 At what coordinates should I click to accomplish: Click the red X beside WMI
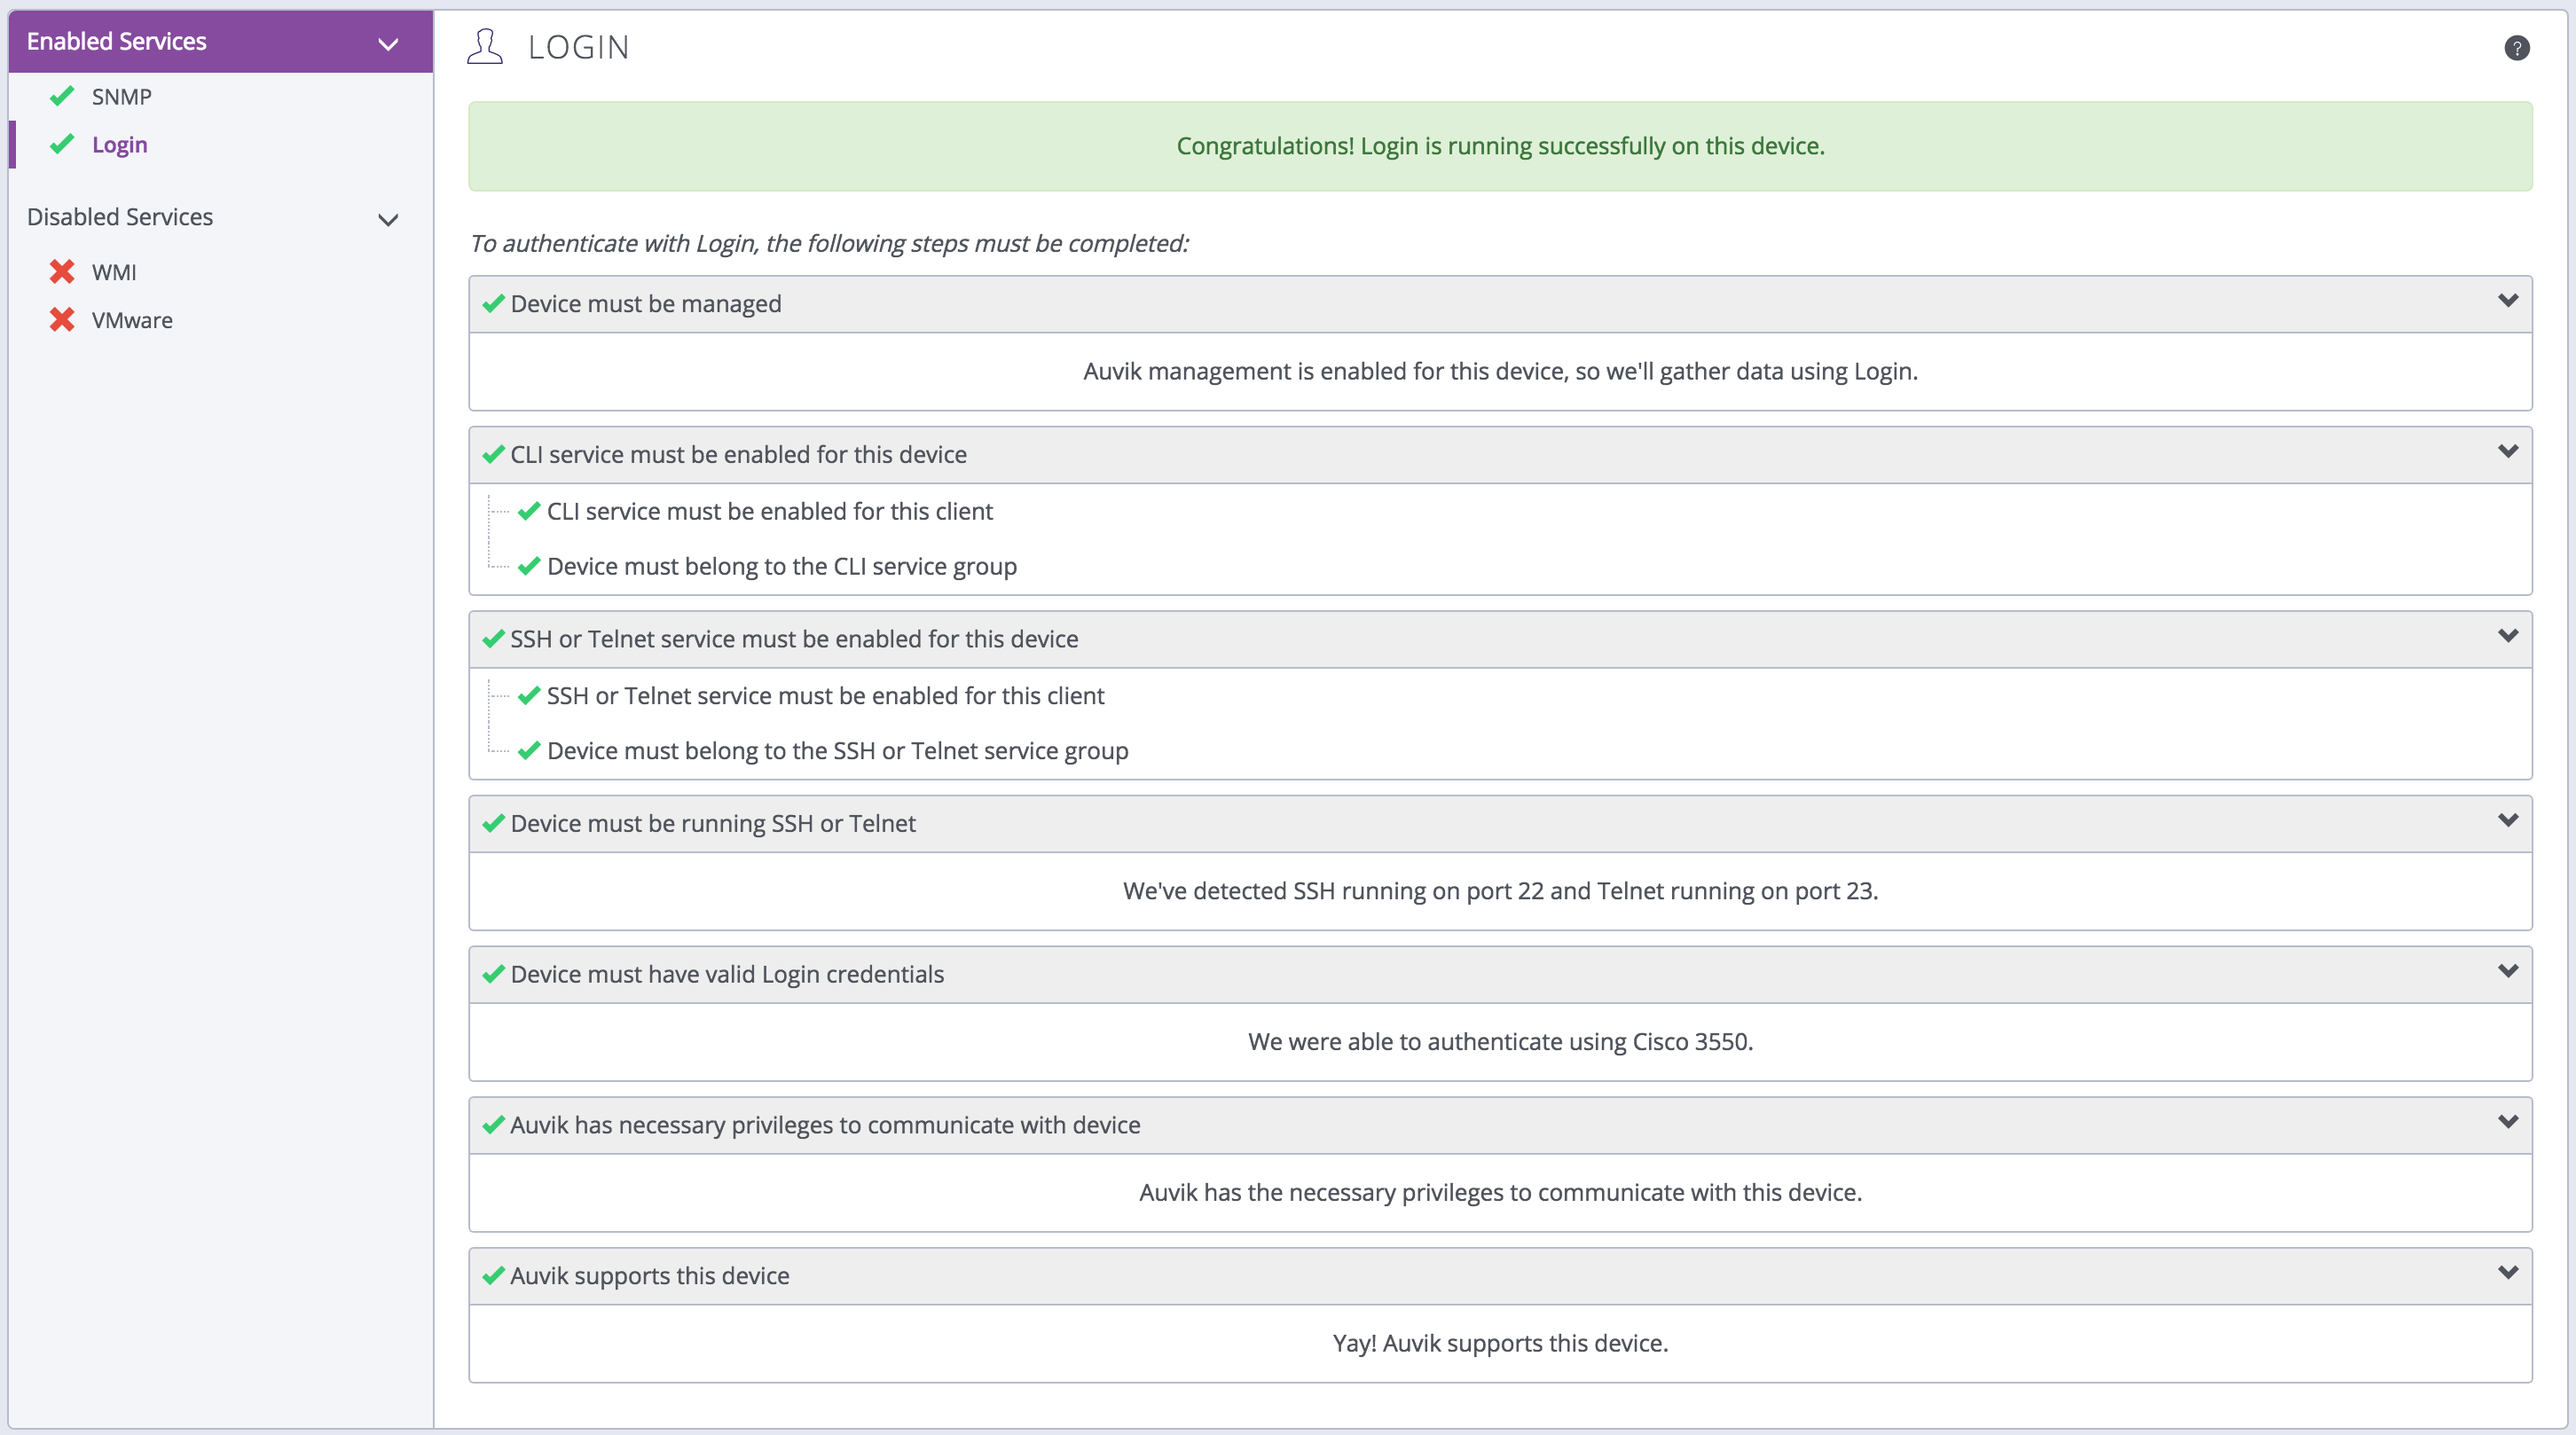(x=62, y=272)
